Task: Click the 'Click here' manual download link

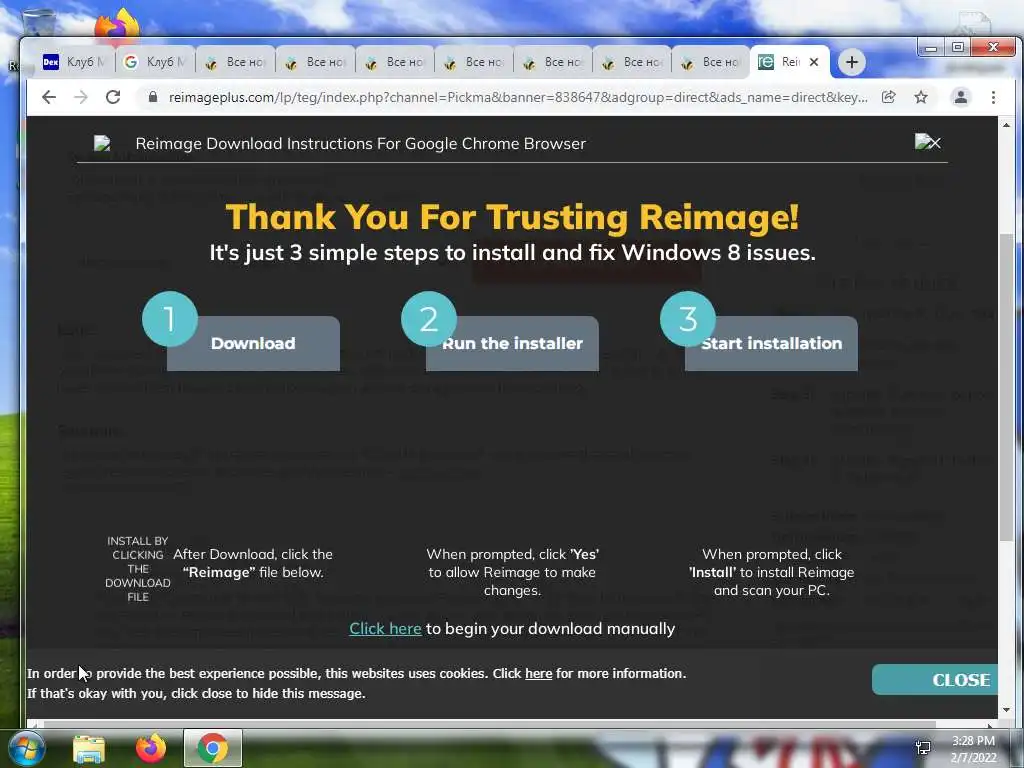Action: pos(385,628)
